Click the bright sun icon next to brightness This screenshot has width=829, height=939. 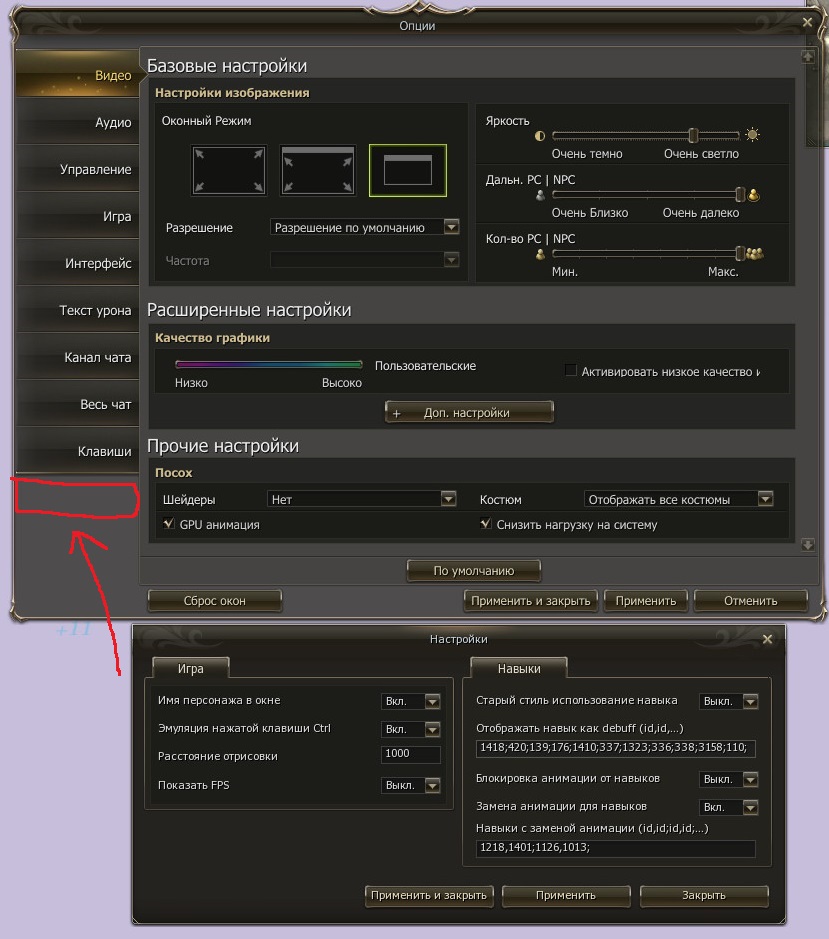[x=752, y=135]
